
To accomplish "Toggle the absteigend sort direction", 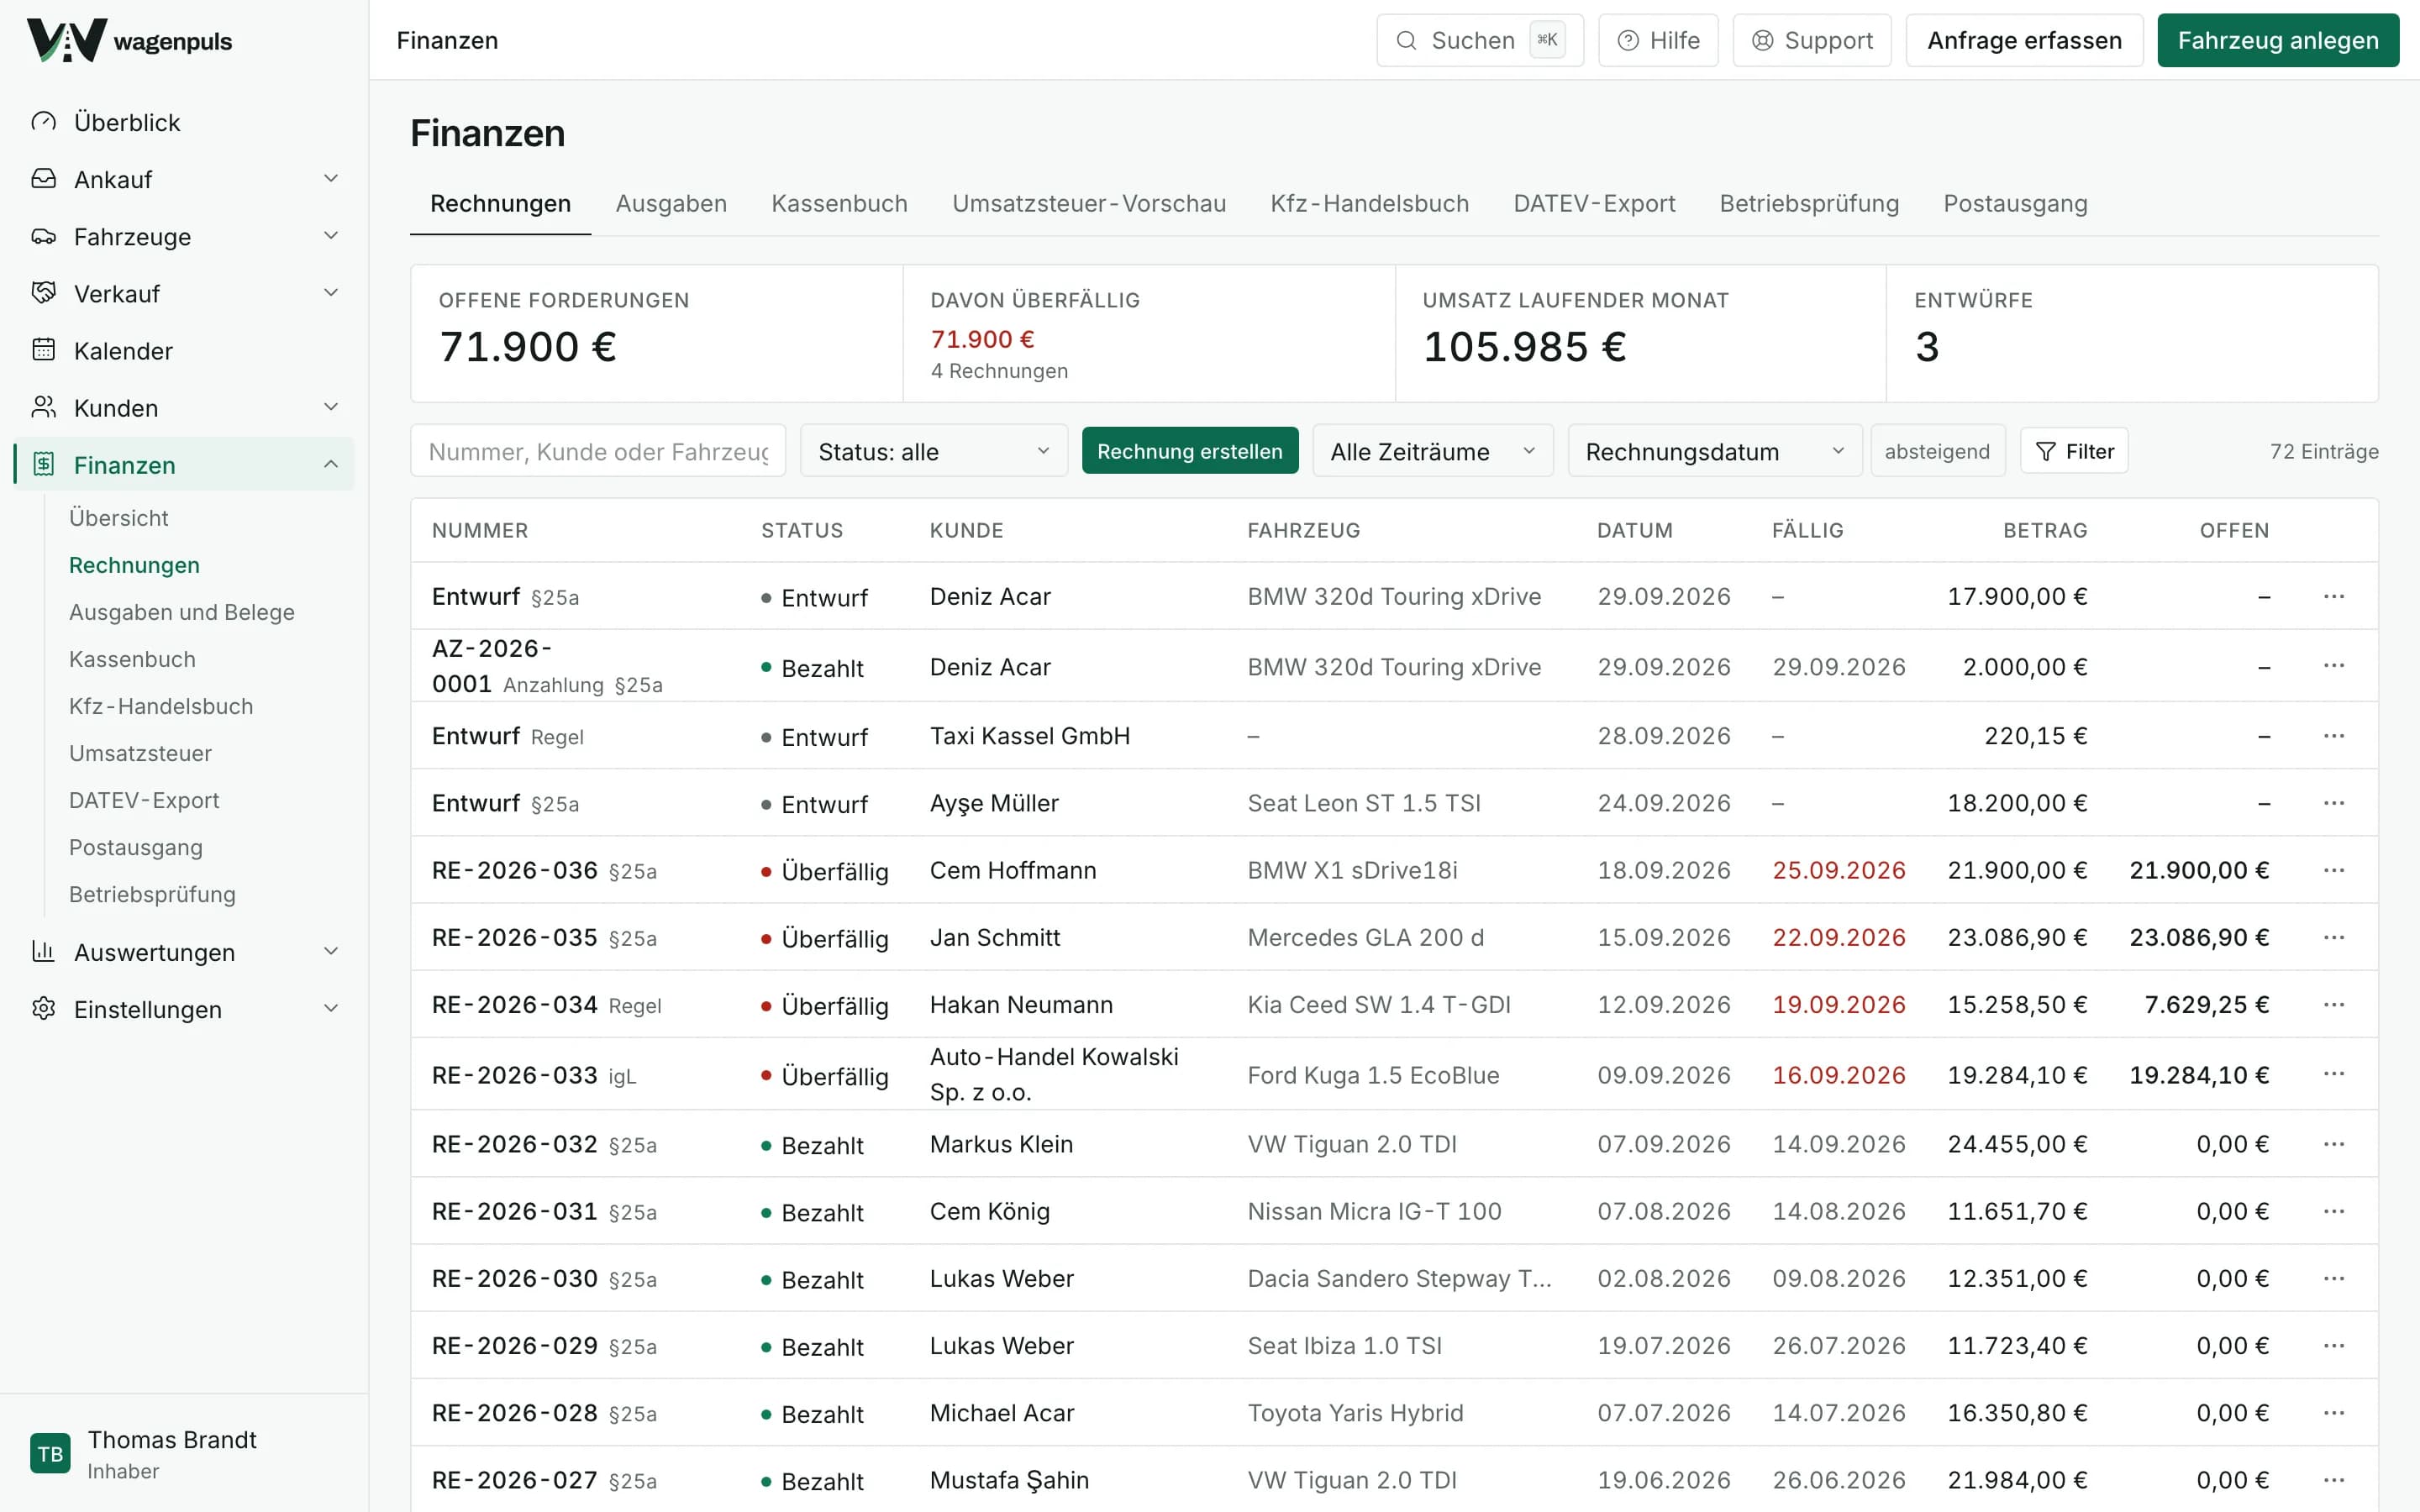I will (x=1937, y=451).
